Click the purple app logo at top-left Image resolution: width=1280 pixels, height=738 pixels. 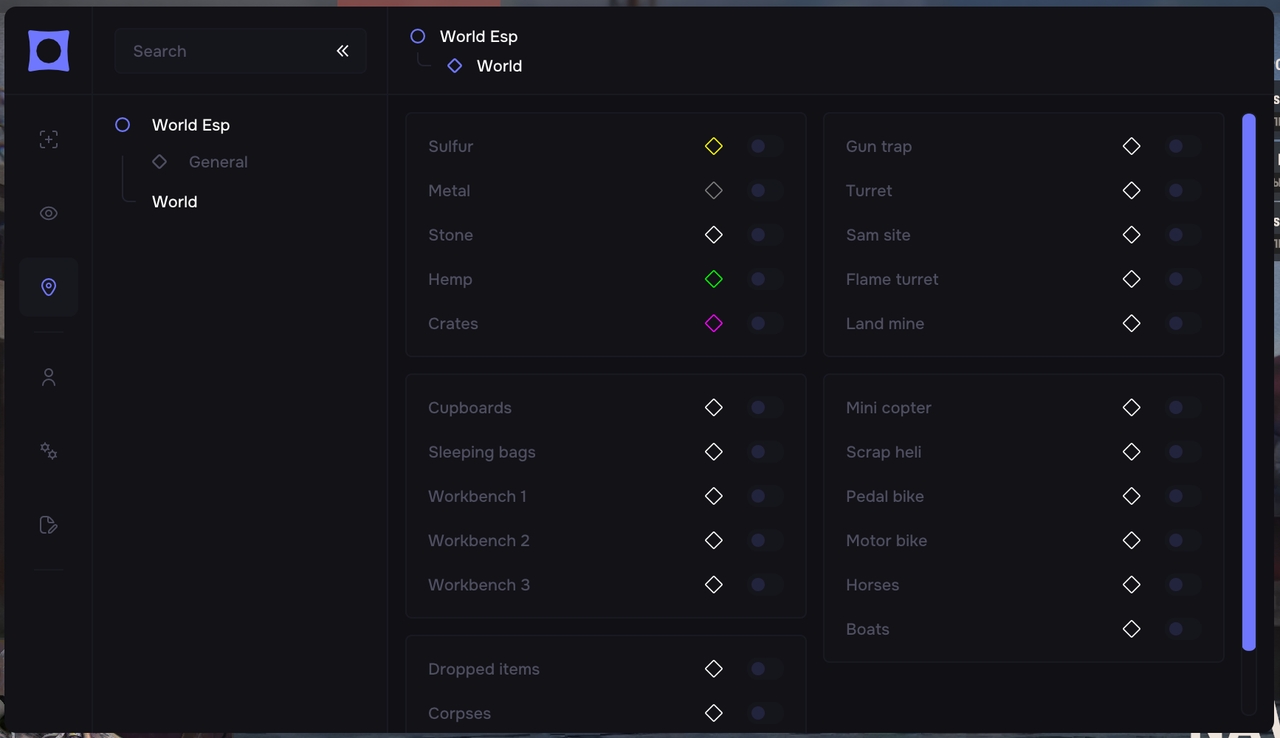click(x=48, y=51)
